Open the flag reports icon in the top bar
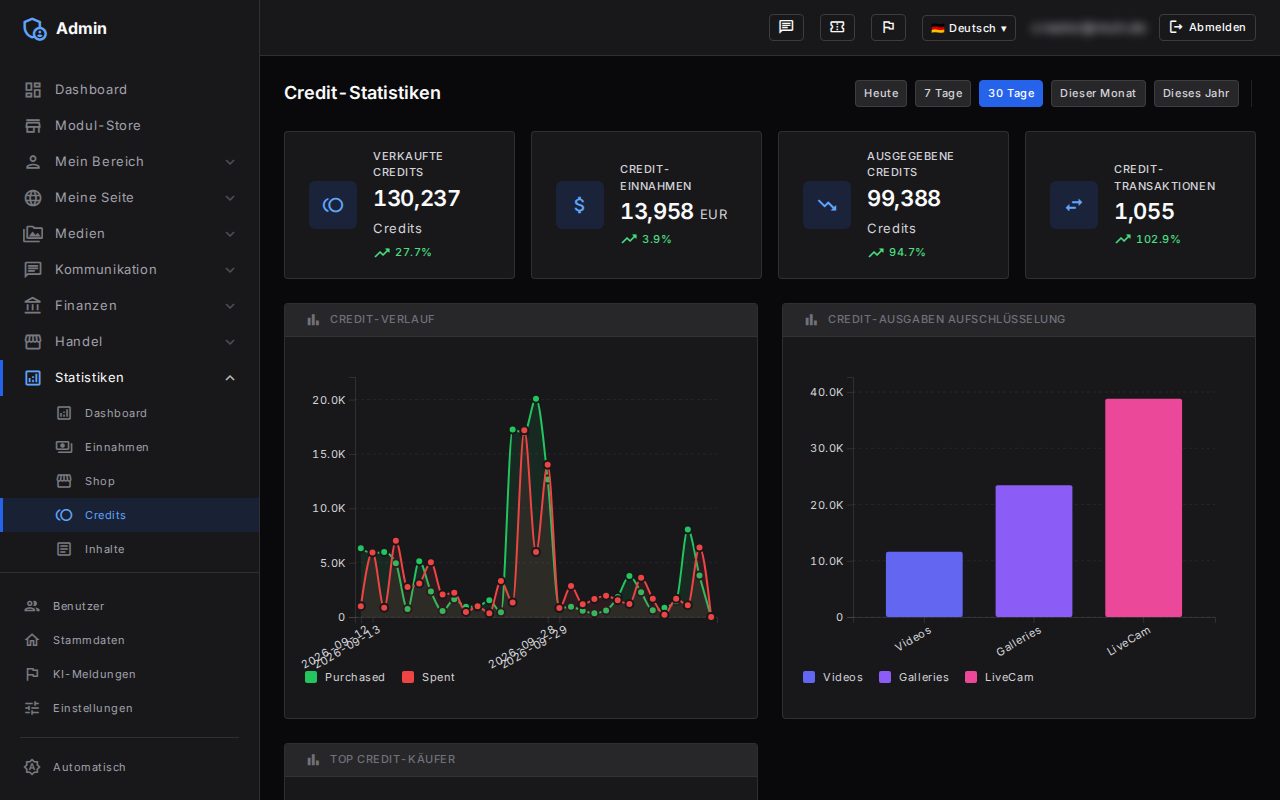This screenshot has height=800, width=1280. pyautogui.click(x=888, y=28)
